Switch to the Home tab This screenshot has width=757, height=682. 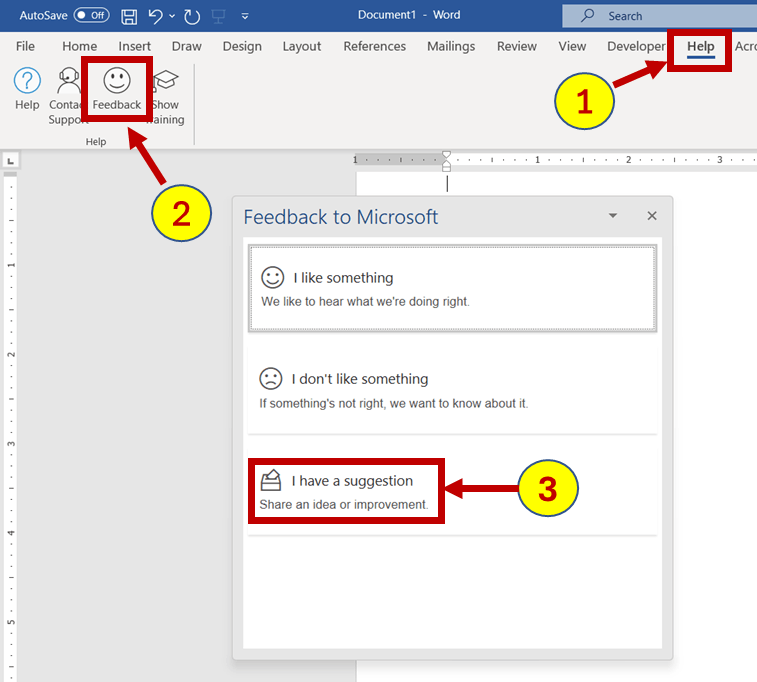(x=80, y=46)
